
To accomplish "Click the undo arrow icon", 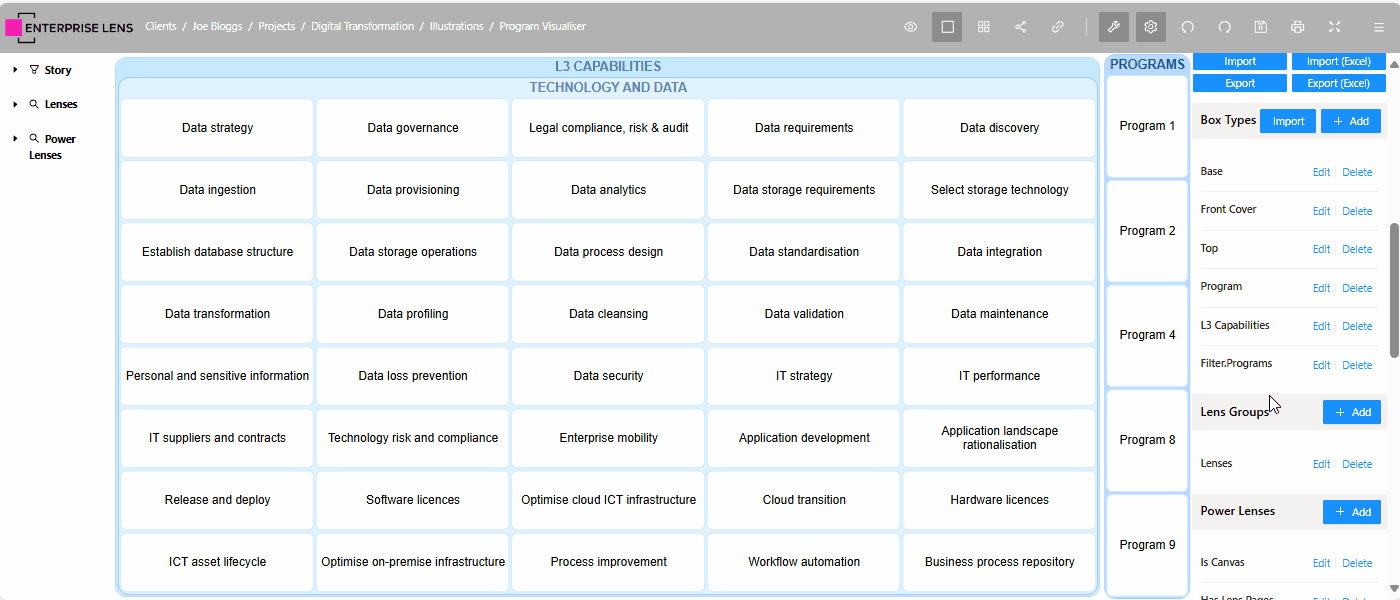I will click(x=1188, y=27).
